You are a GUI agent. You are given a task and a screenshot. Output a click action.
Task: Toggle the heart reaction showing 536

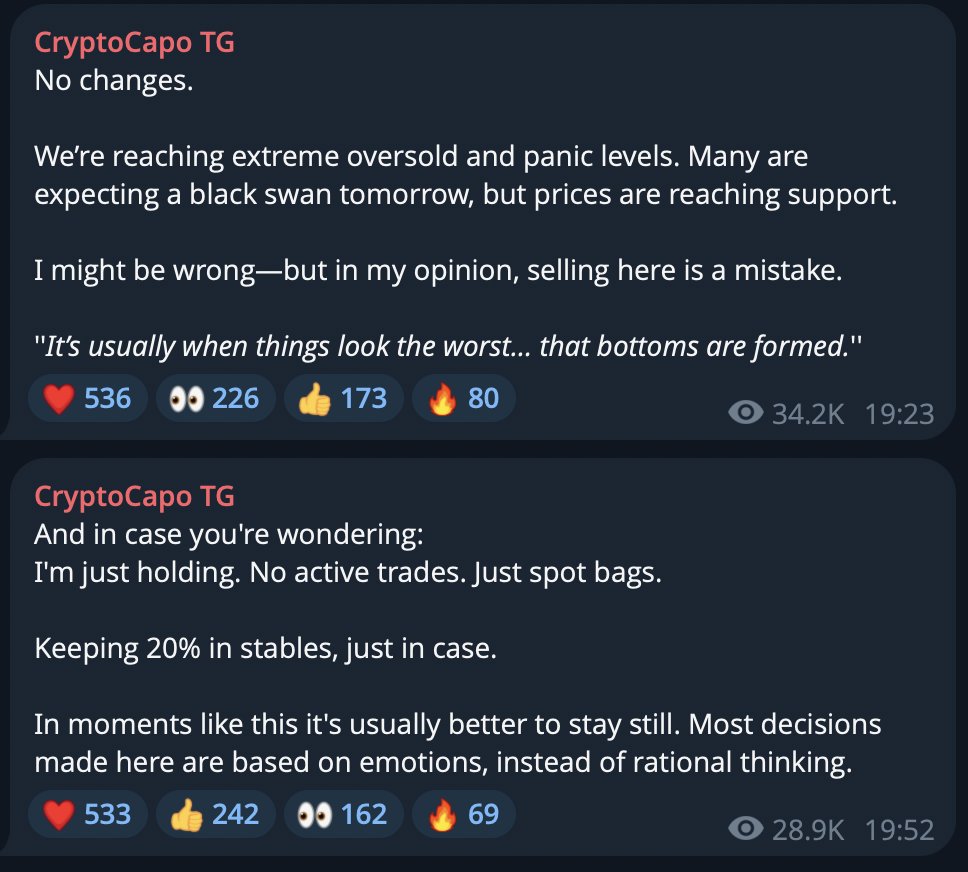point(87,398)
